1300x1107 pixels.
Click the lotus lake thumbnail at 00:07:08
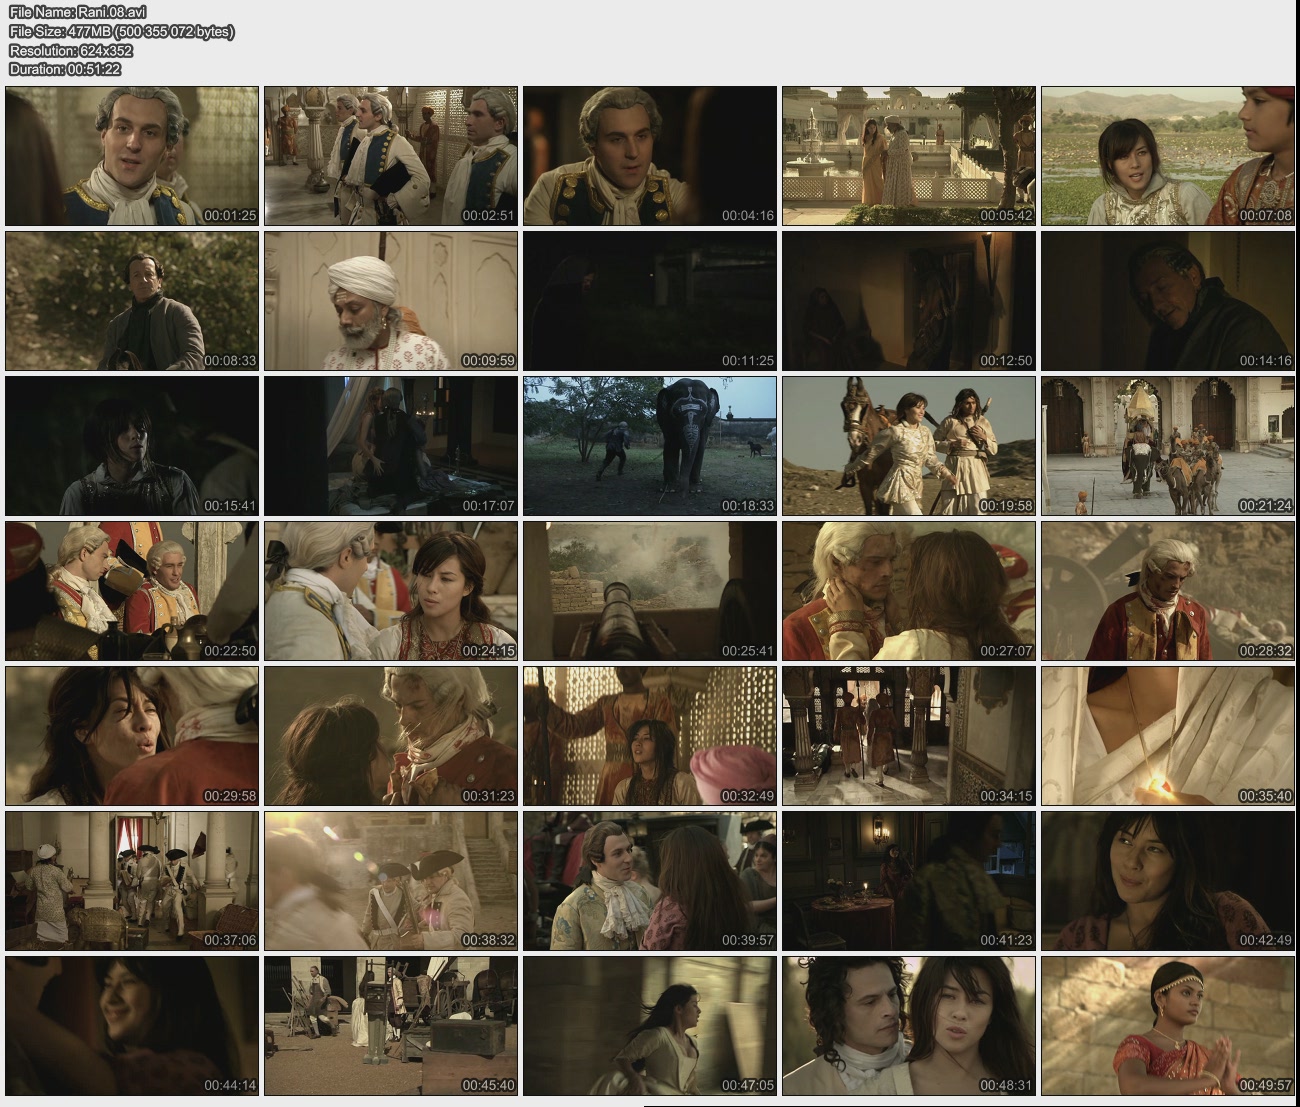1167,156
